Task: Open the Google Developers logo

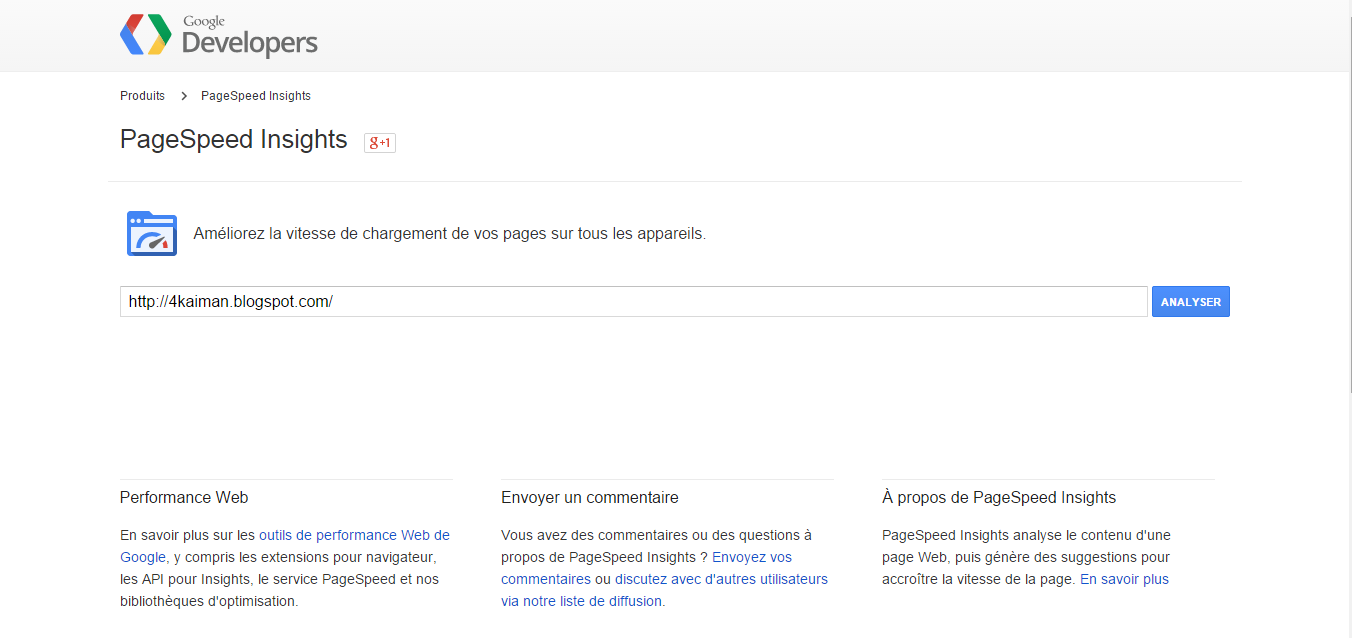Action: [219, 35]
